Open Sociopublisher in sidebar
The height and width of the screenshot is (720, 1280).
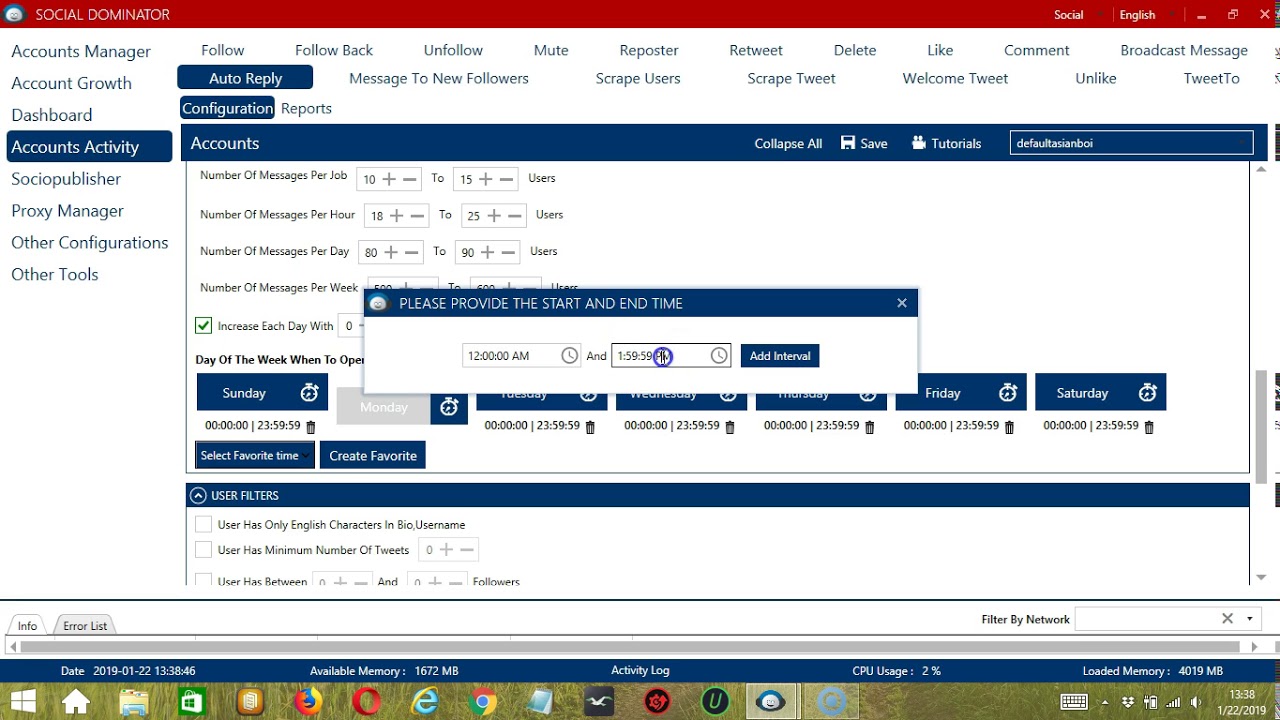[66, 179]
